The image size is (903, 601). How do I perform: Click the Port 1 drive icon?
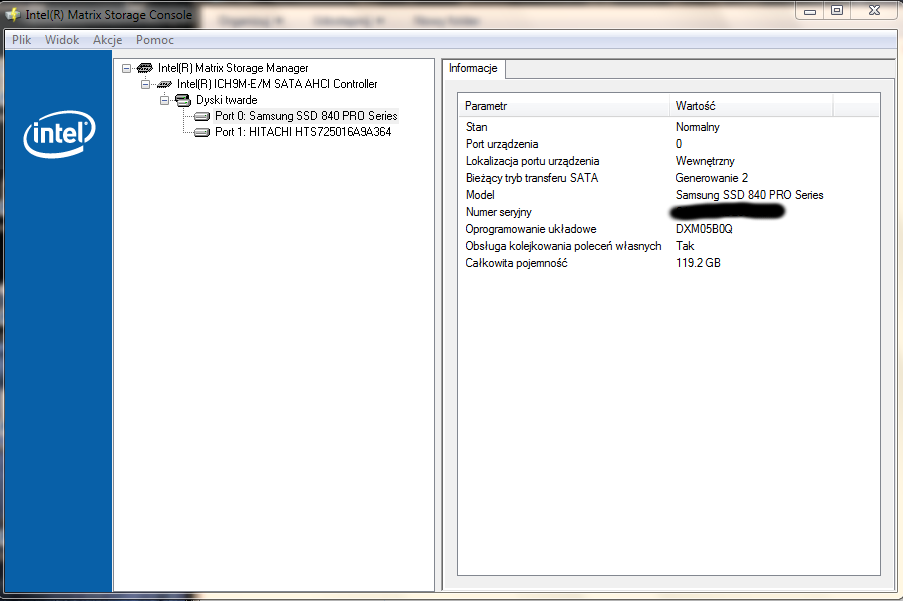click(x=202, y=132)
